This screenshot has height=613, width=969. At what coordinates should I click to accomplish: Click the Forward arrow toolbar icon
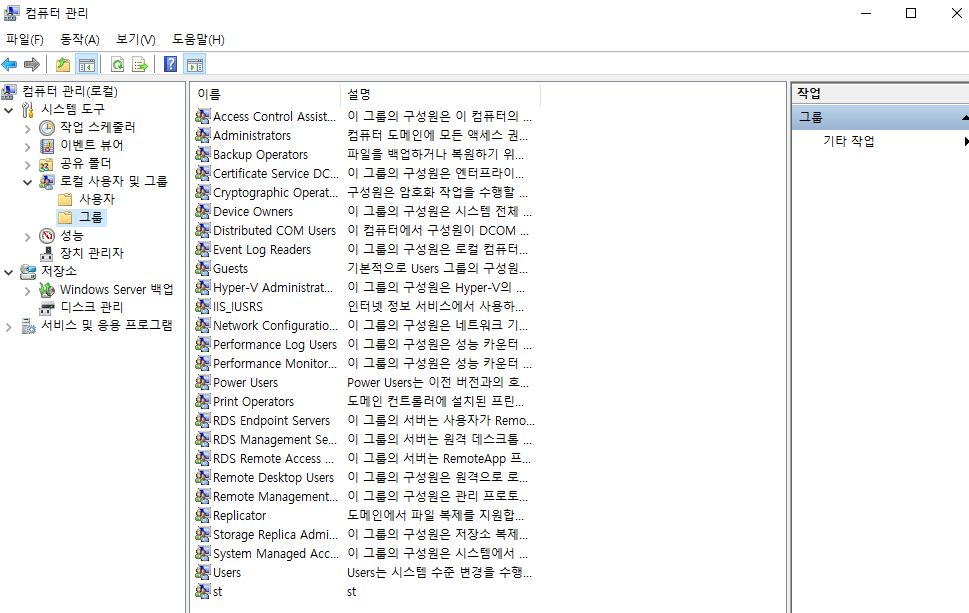point(32,64)
